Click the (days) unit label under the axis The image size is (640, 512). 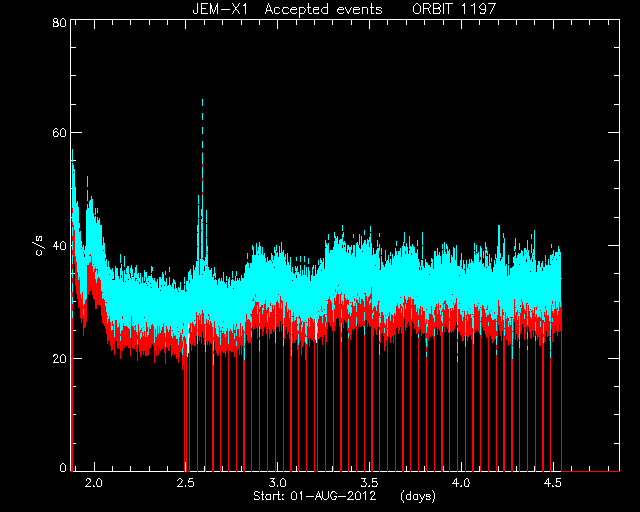tap(418, 496)
